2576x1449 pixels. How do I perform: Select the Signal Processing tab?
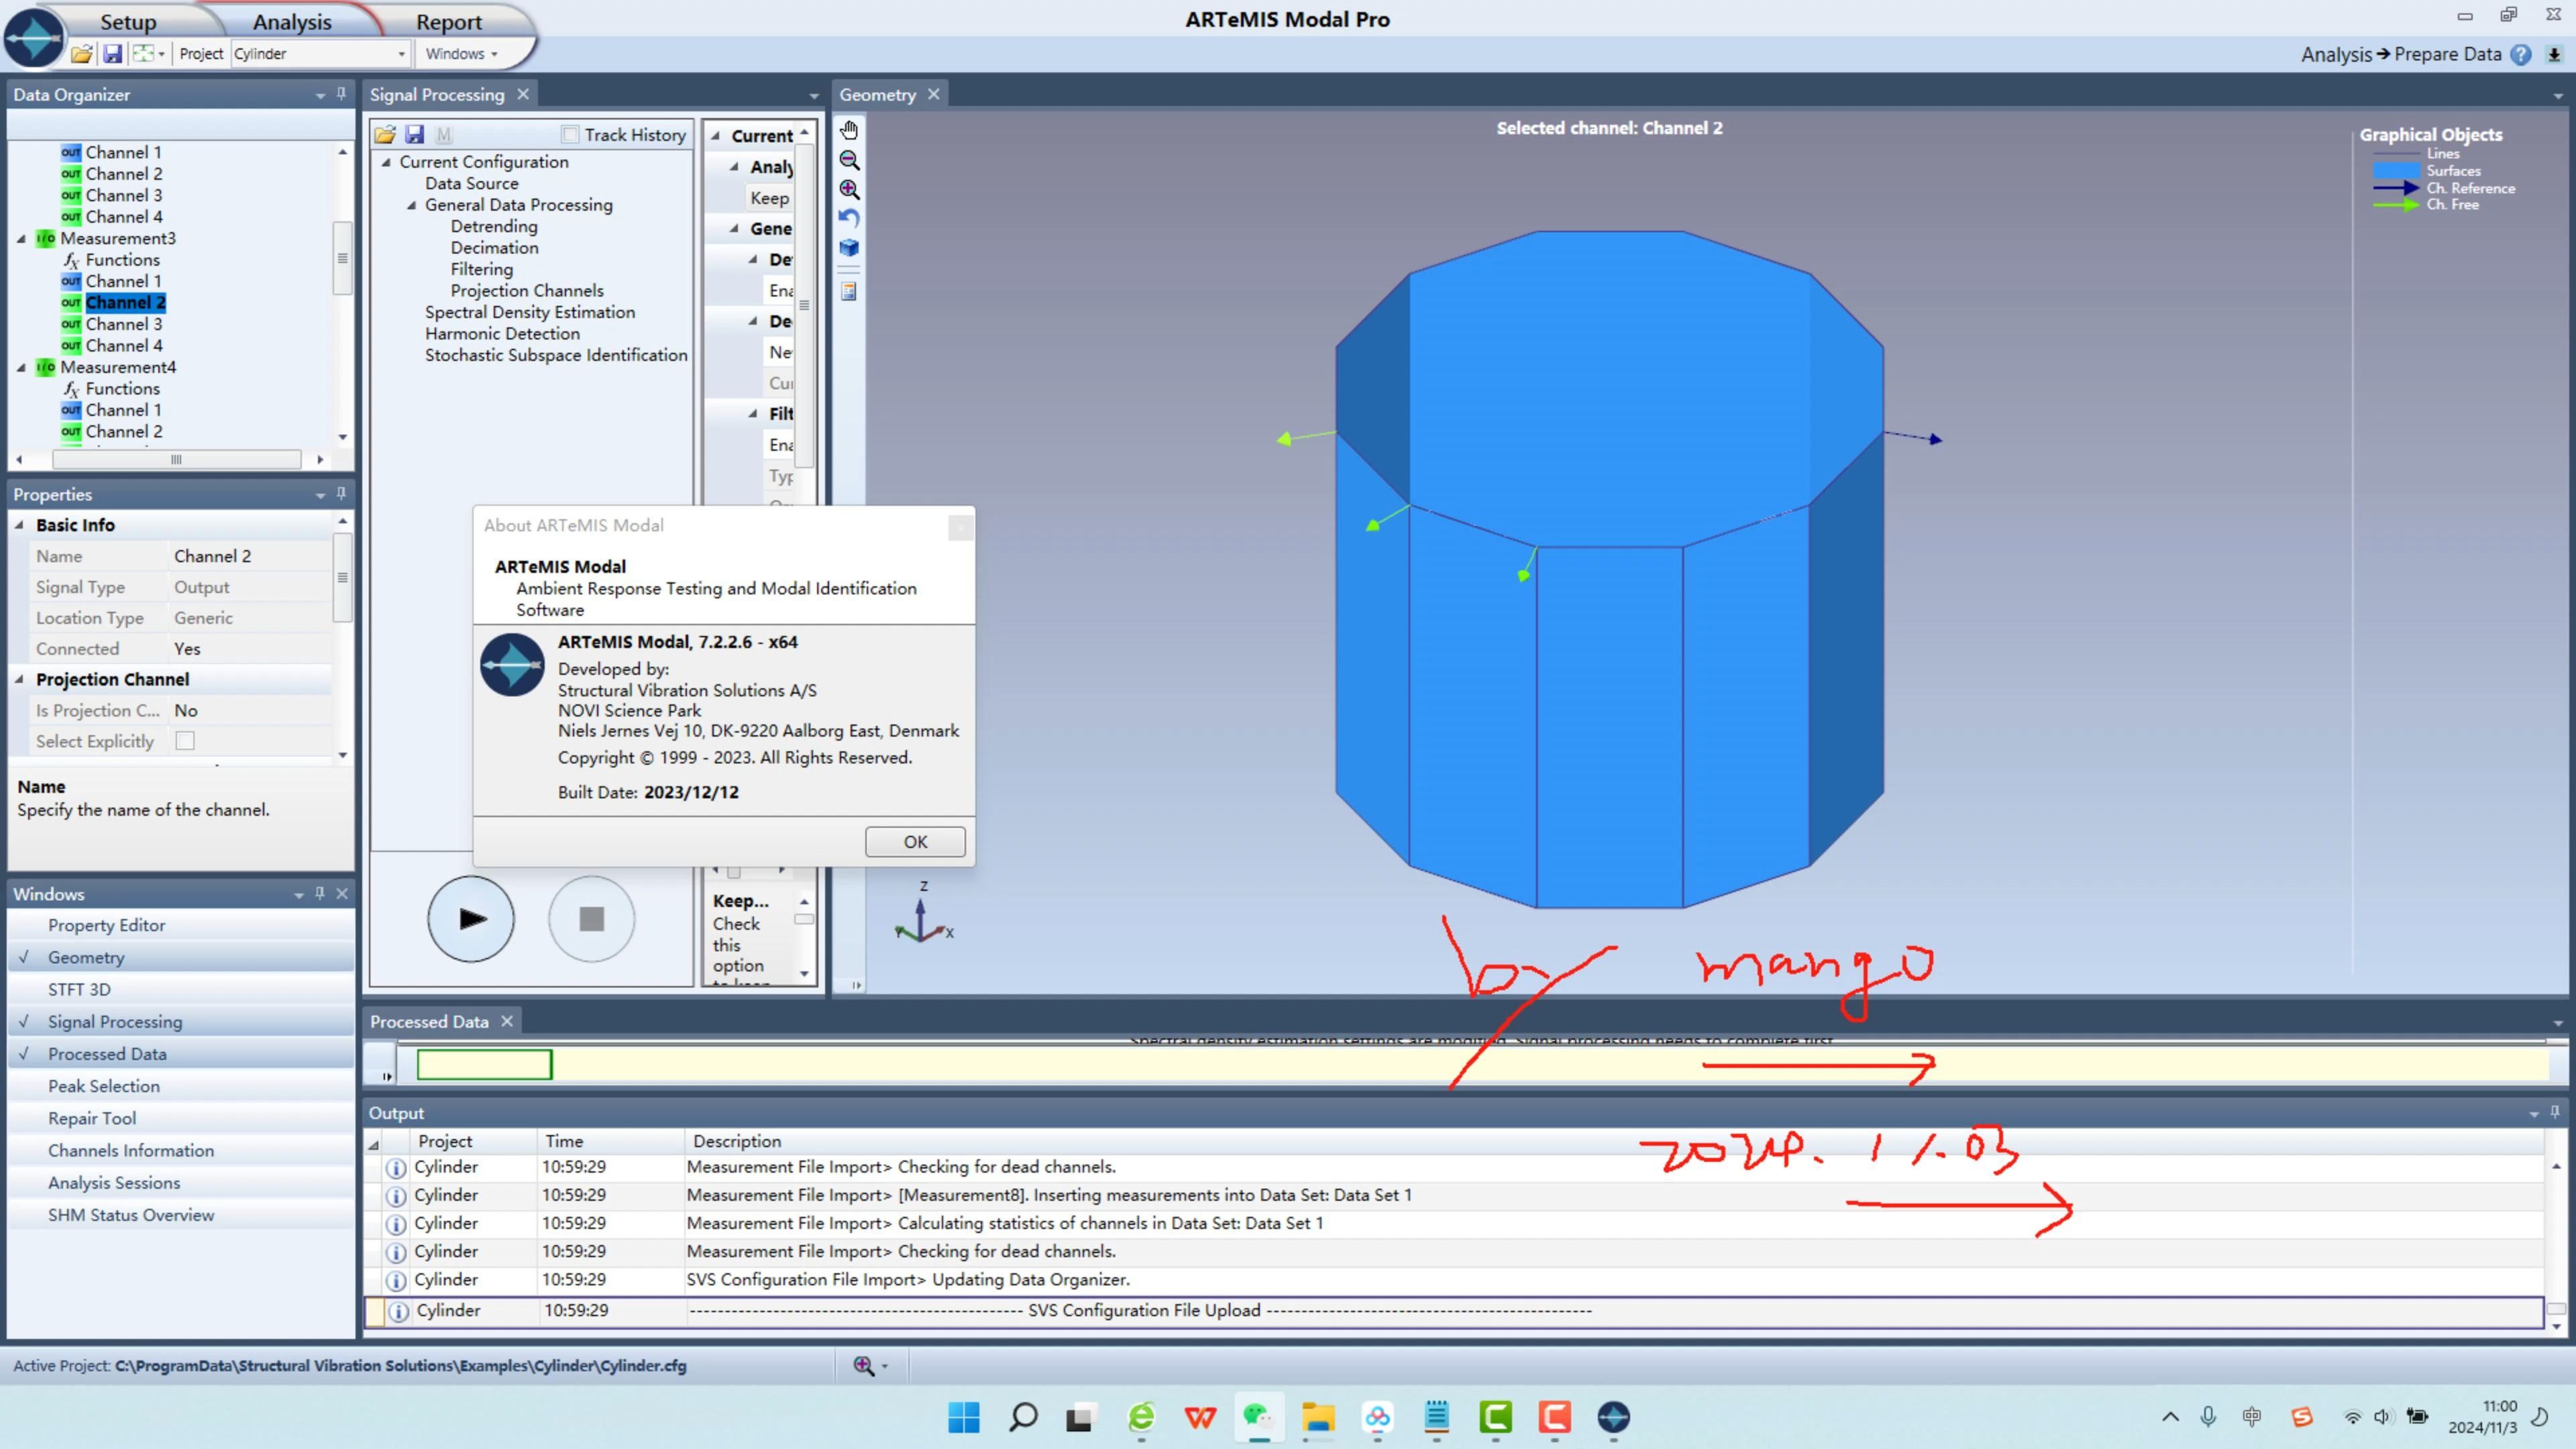click(437, 94)
